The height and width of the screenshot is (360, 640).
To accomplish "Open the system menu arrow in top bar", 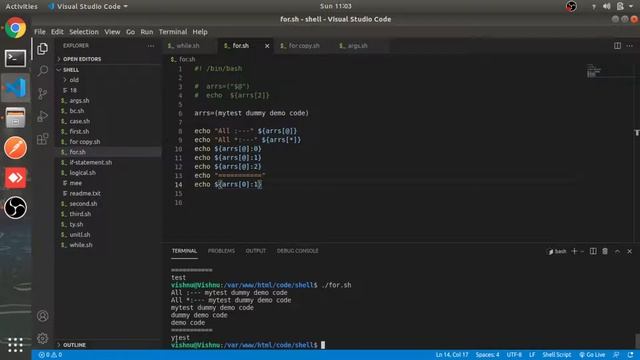I will click(x=631, y=6).
